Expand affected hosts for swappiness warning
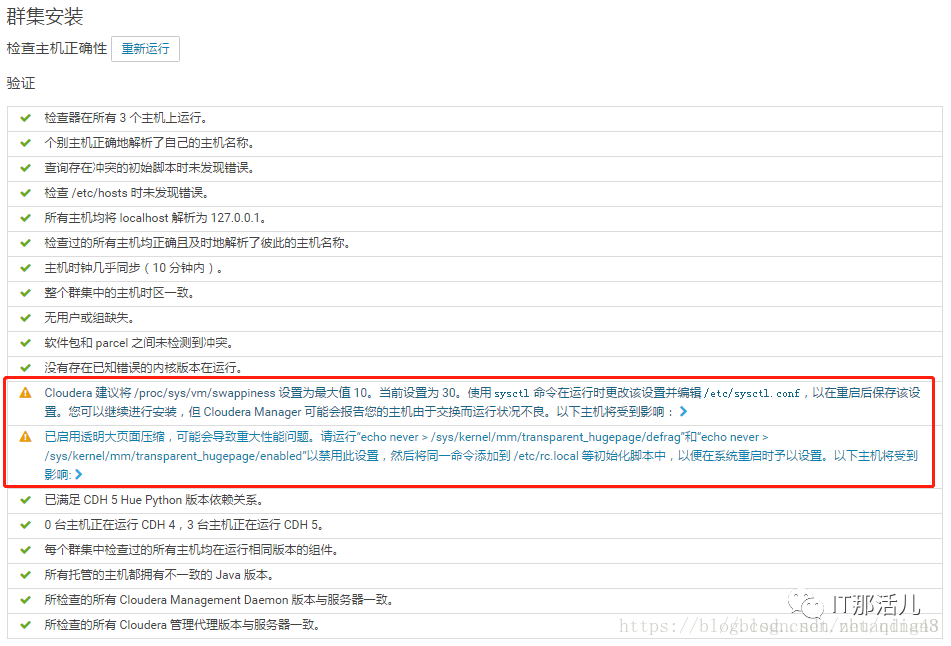This screenshot has height=646, width=951. (x=684, y=412)
